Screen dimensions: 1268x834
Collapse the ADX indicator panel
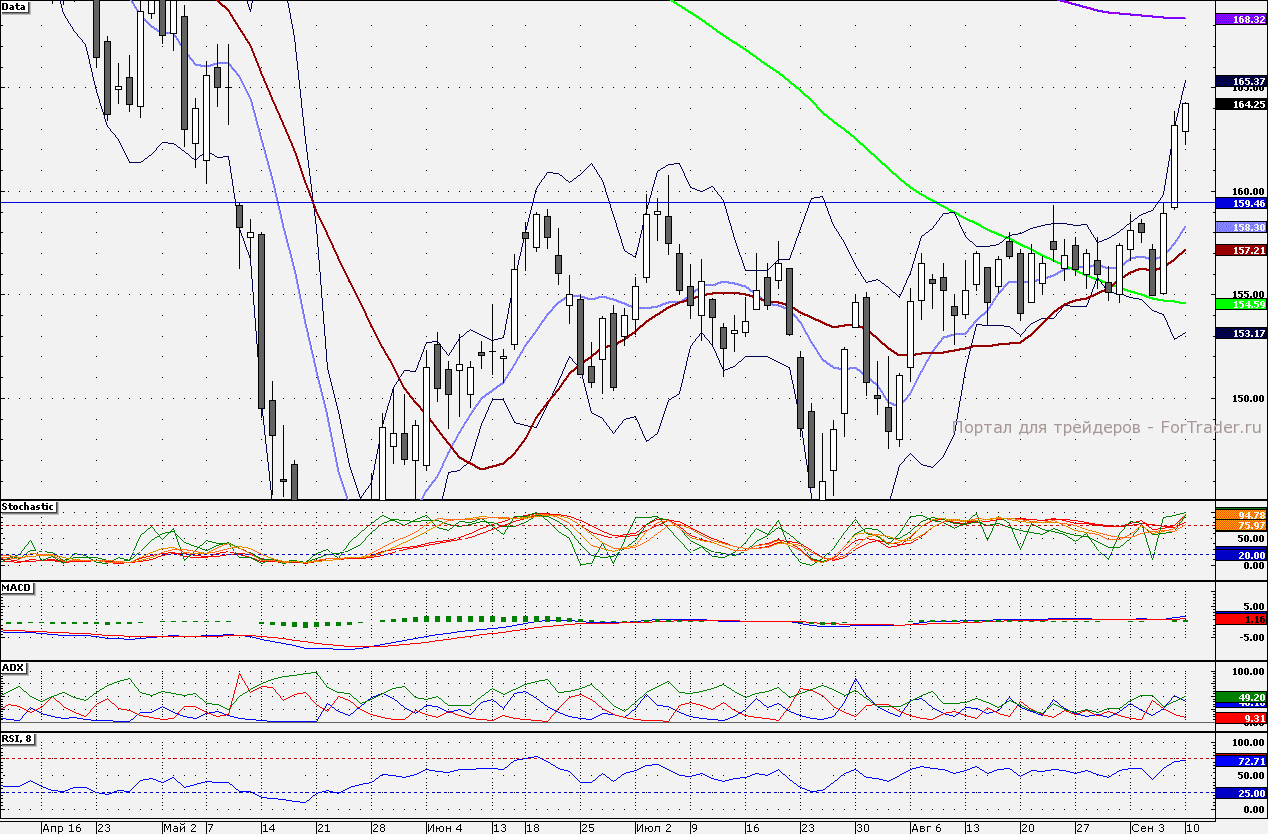click(x=13, y=667)
